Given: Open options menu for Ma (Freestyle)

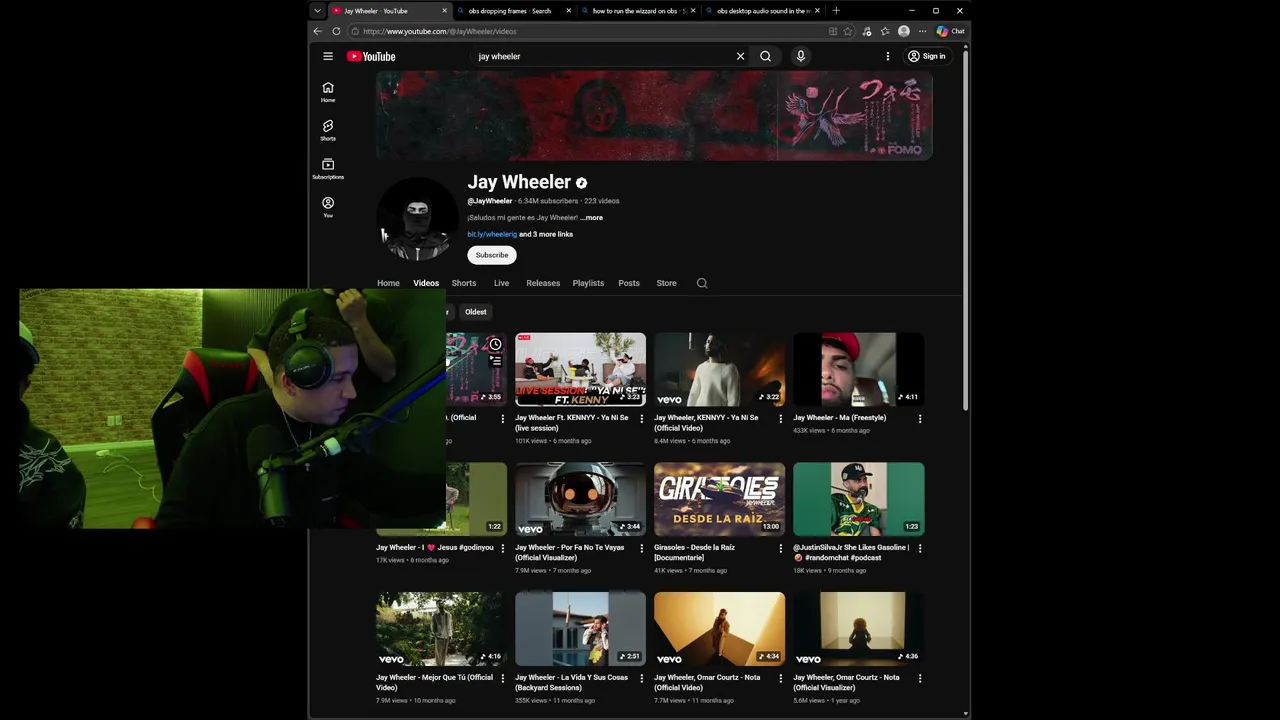Looking at the screenshot, I should point(920,419).
